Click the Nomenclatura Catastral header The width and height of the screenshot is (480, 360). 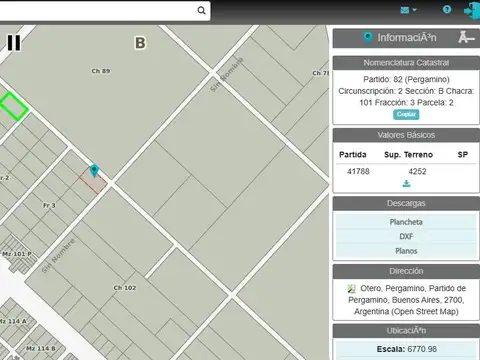tap(406, 63)
